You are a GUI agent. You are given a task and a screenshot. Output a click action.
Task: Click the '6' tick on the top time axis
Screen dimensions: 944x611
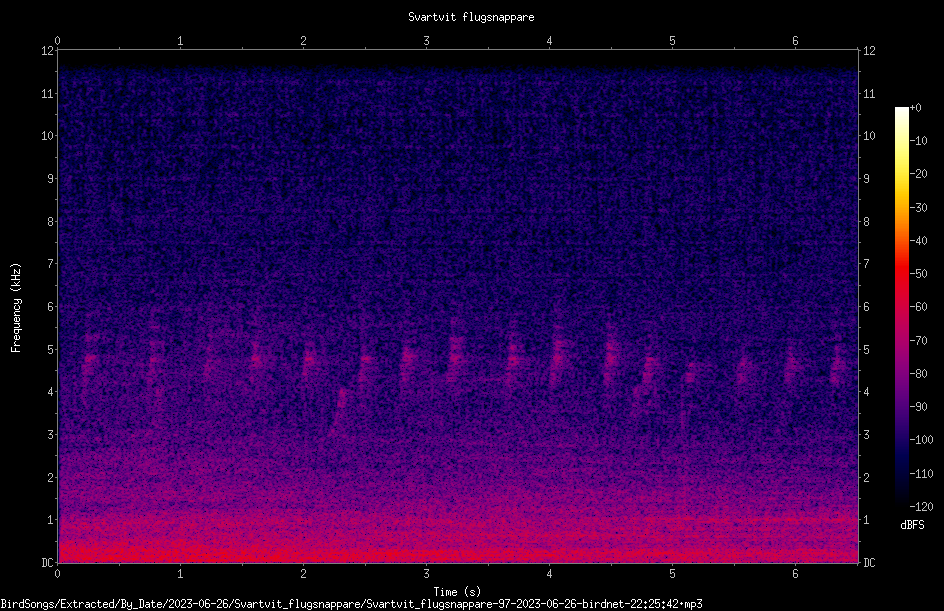tap(795, 41)
